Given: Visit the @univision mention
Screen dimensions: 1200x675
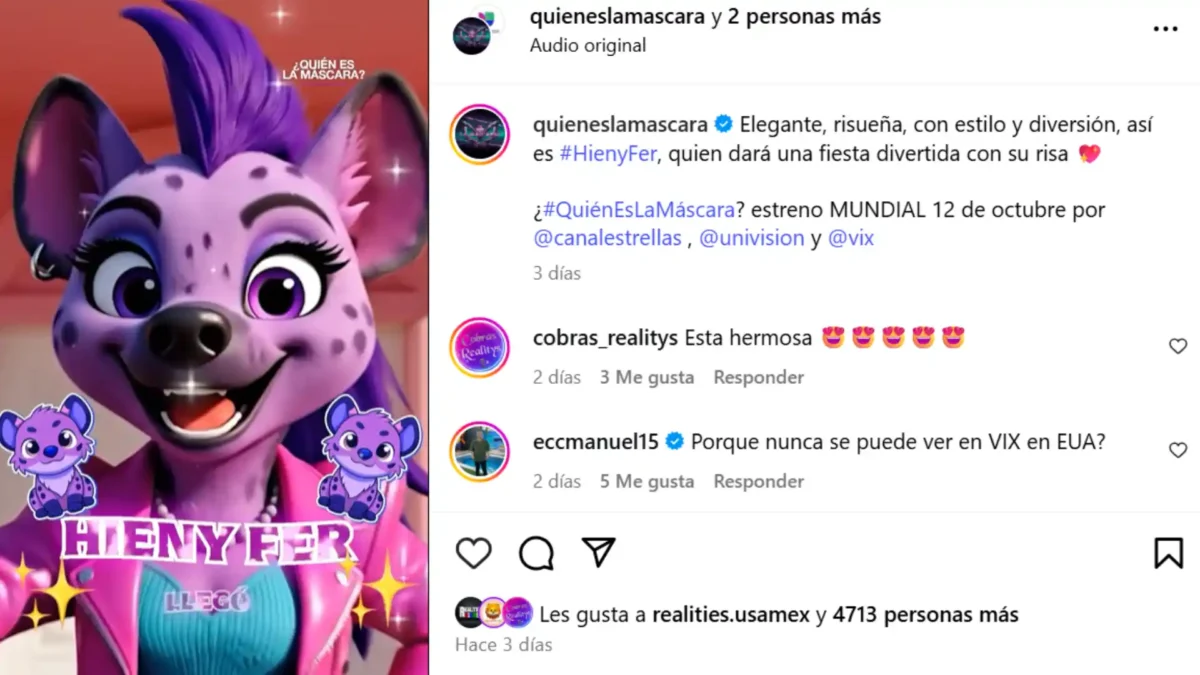Looking at the screenshot, I should pyautogui.click(x=752, y=238).
